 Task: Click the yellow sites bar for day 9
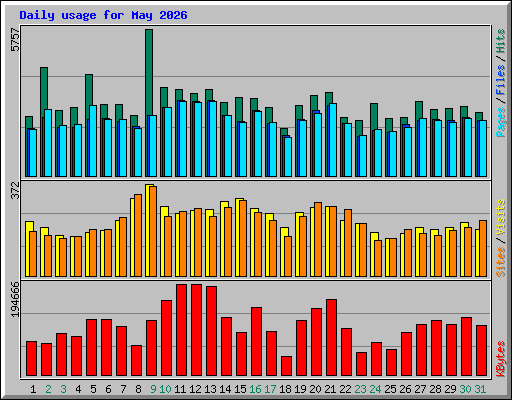click(x=148, y=230)
